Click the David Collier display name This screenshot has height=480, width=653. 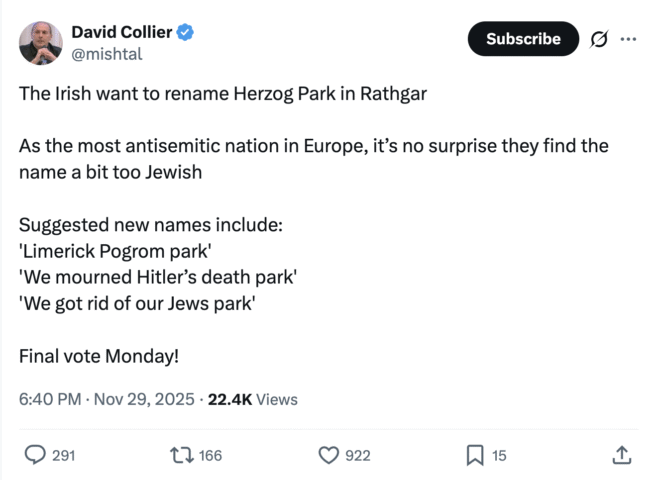click(121, 32)
